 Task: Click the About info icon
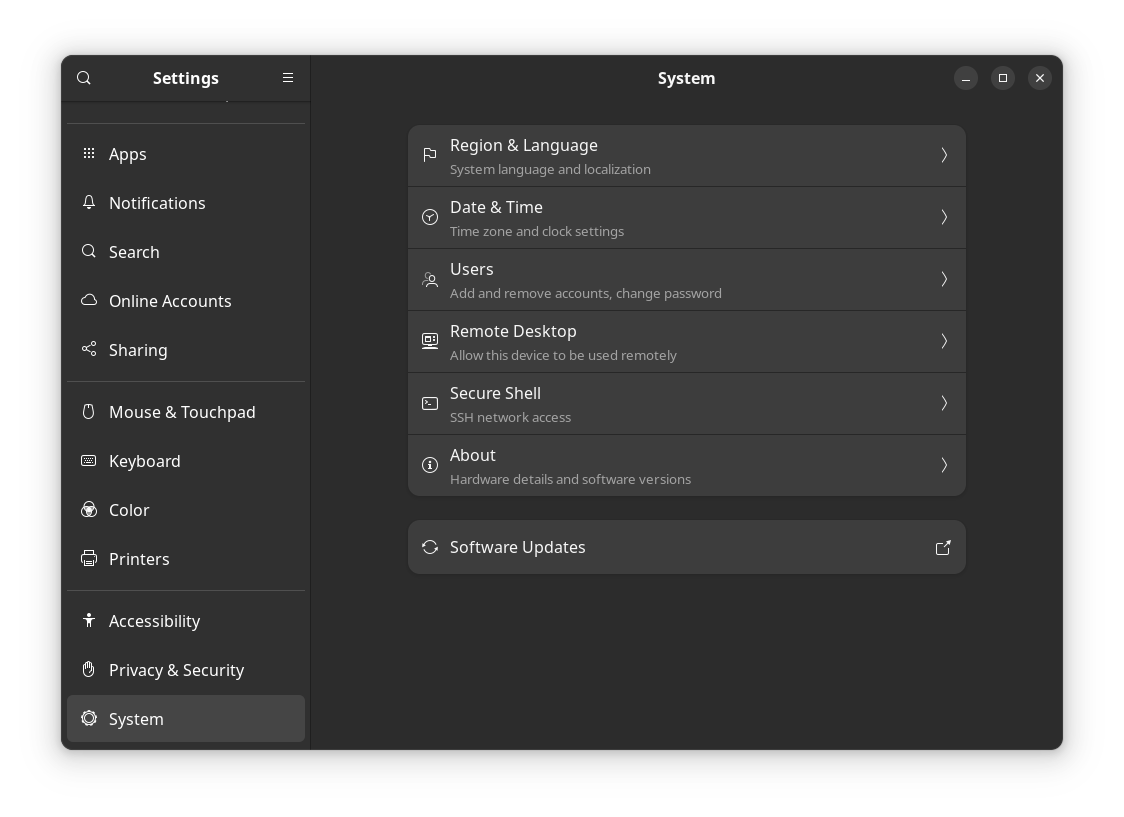point(430,465)
